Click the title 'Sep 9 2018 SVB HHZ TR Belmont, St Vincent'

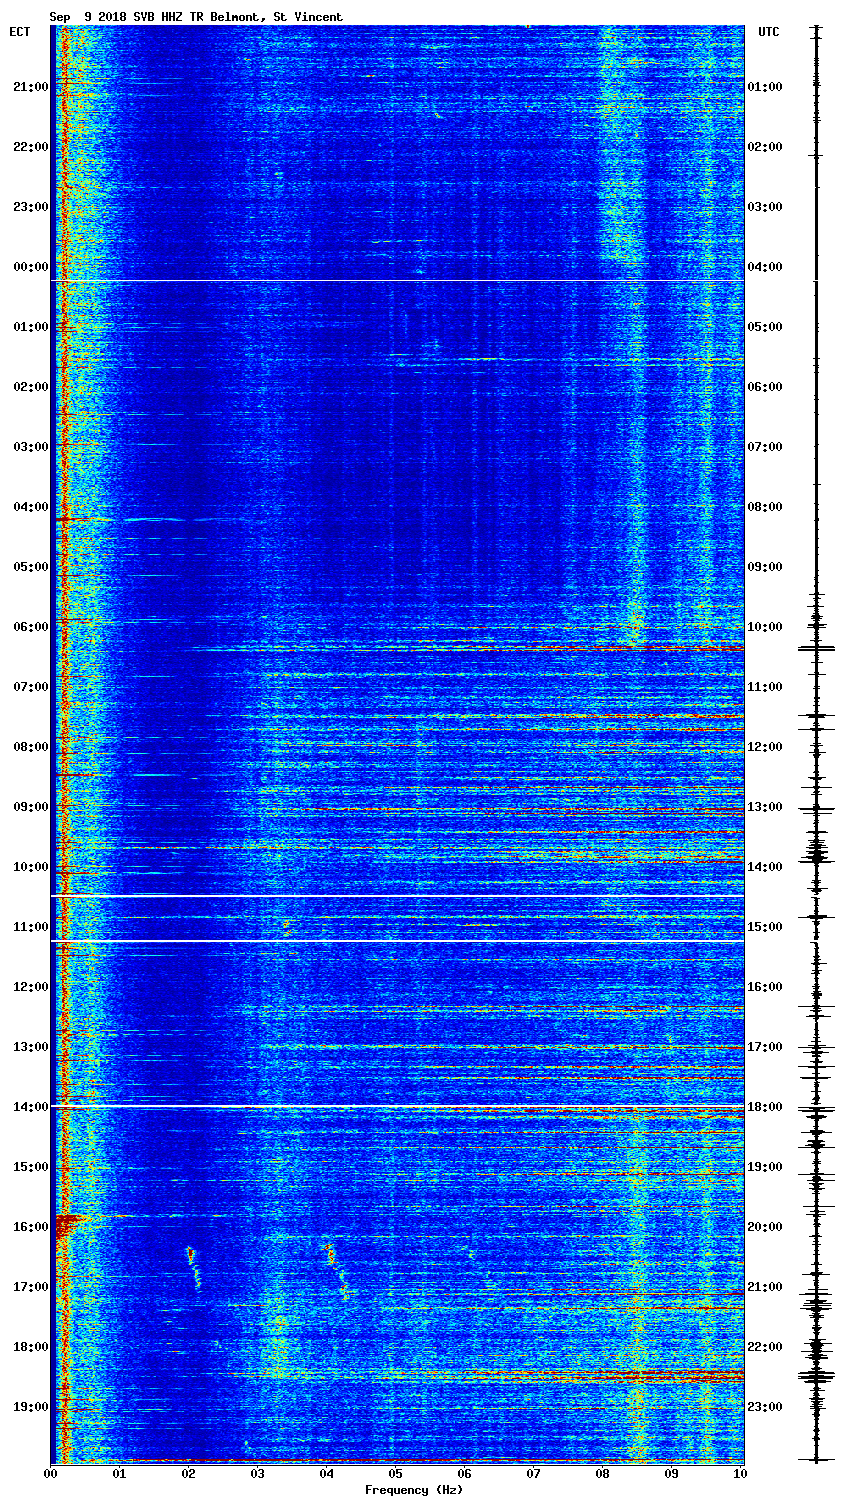click(x=196, y=17)
